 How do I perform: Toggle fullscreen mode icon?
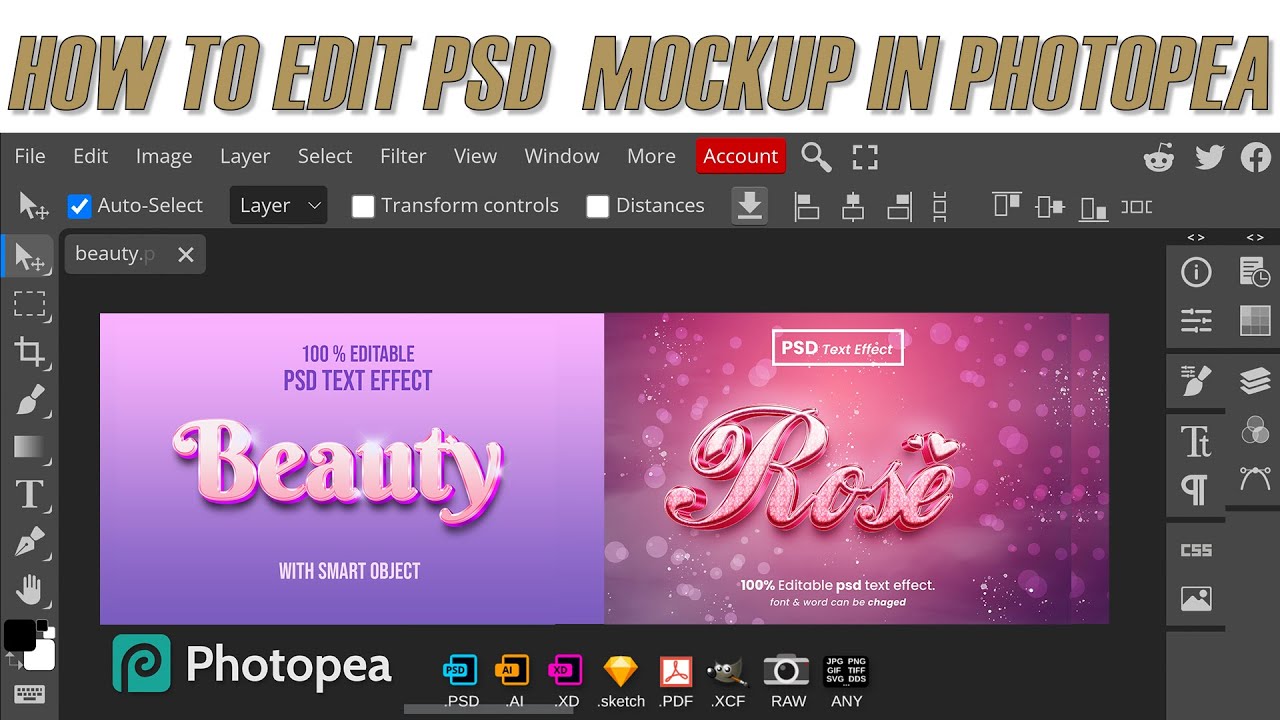click(865, 156)
